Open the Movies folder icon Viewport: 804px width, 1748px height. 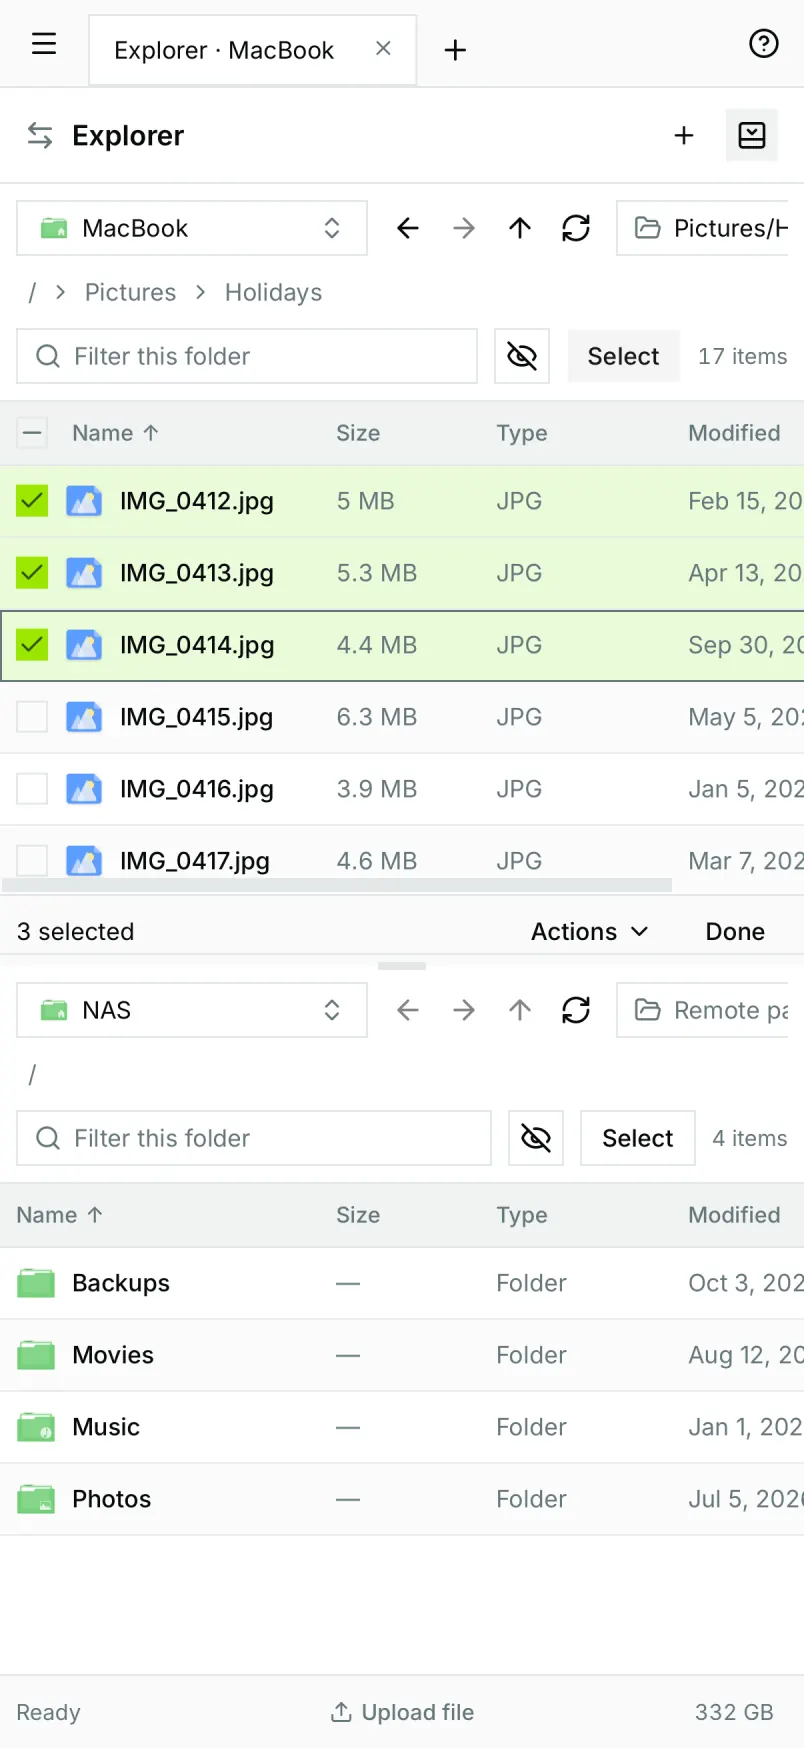pyautogui.click(x=36, y=1355)
